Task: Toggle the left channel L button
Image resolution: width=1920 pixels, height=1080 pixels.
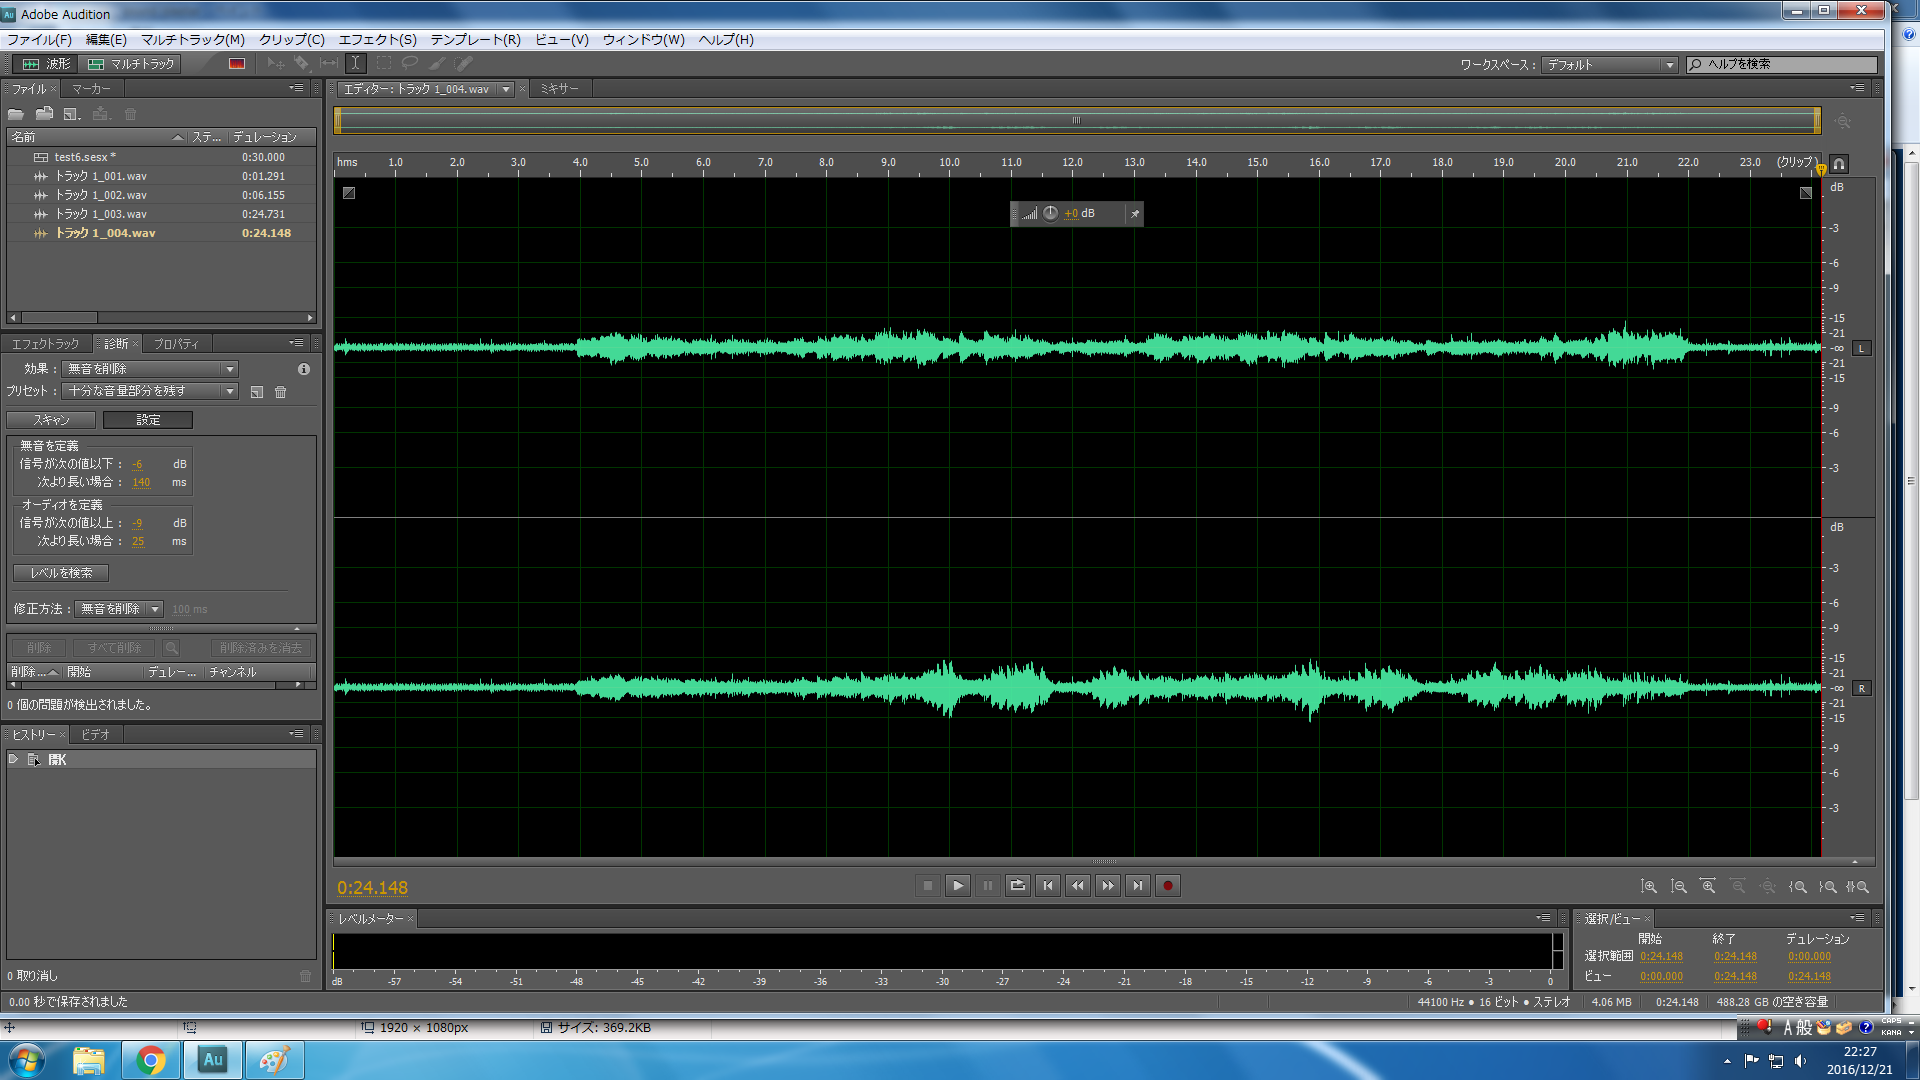Action: (x=1862, y=349)
